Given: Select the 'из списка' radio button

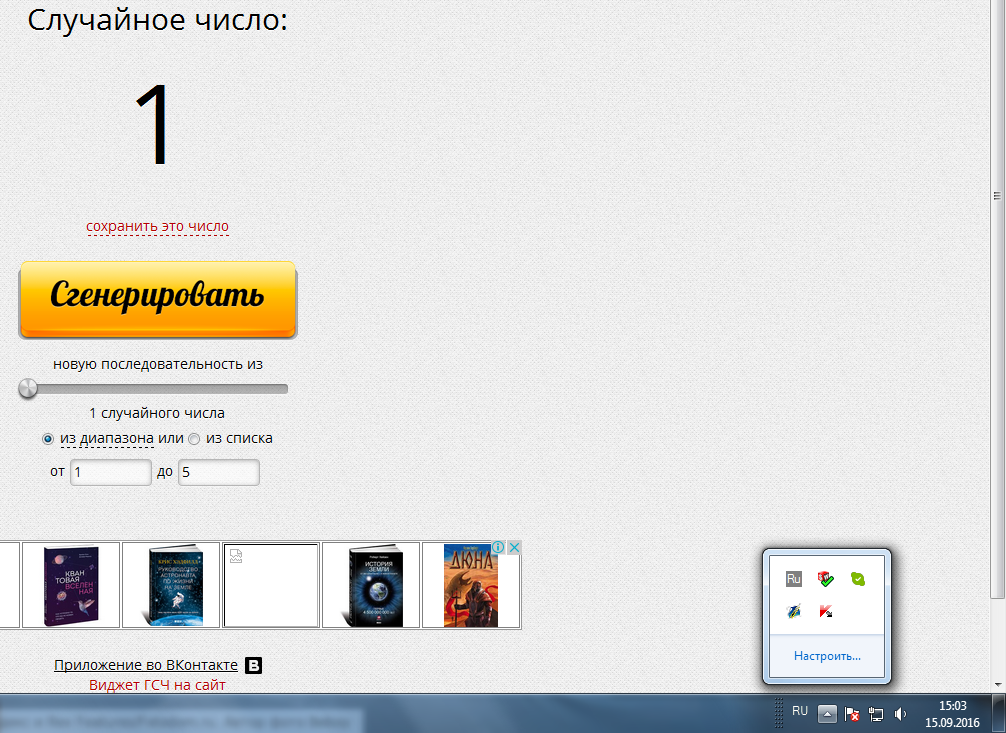Looking at the screenshot, I should (x=194, y=439).
